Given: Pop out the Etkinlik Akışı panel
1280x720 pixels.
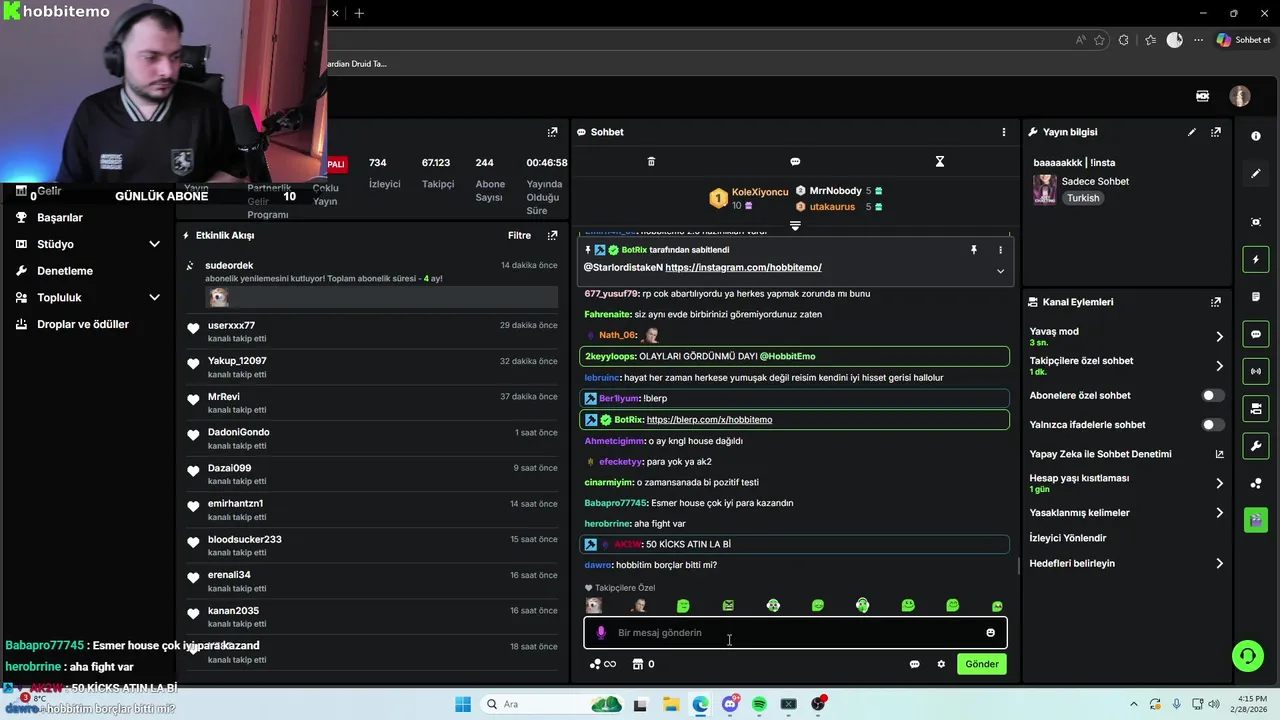Looking at the screenshot, I should pyautogui.click(x=552, y=236).
